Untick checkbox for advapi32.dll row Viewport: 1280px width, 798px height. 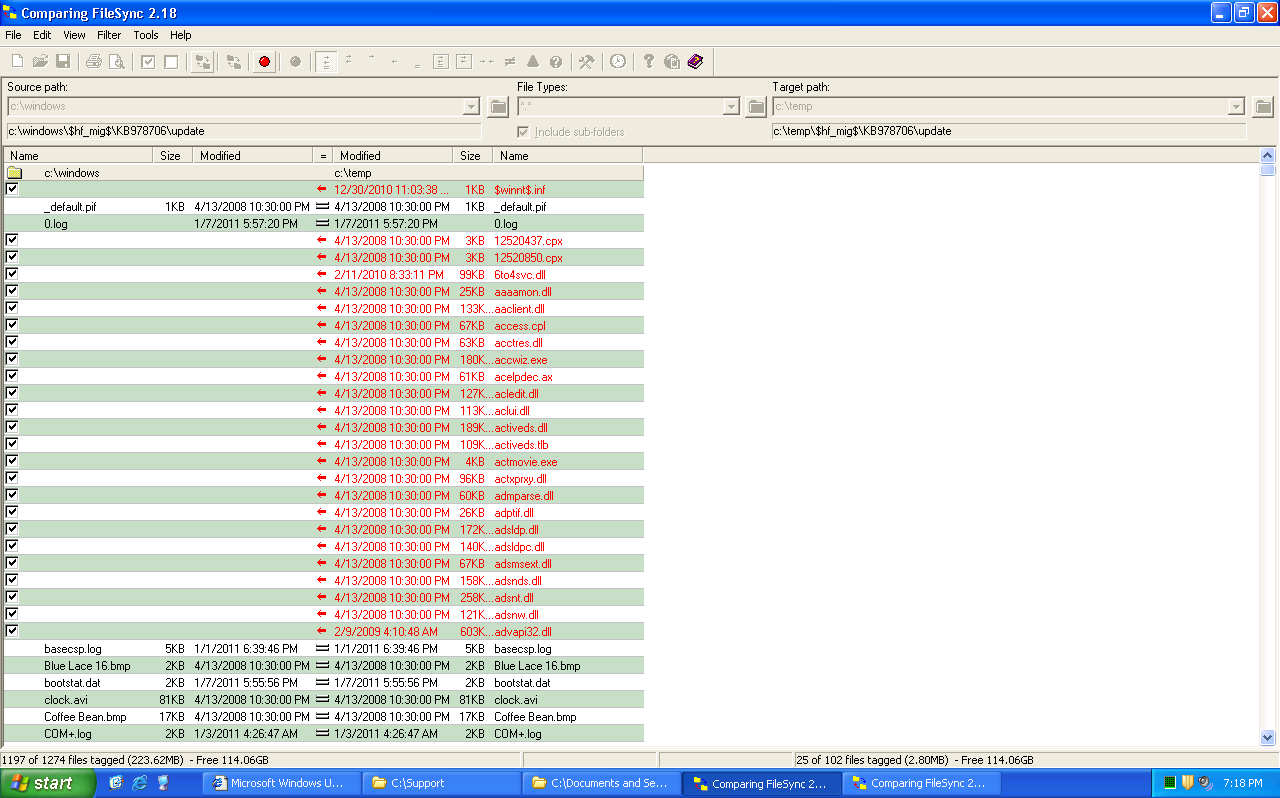tap(12, 631)
